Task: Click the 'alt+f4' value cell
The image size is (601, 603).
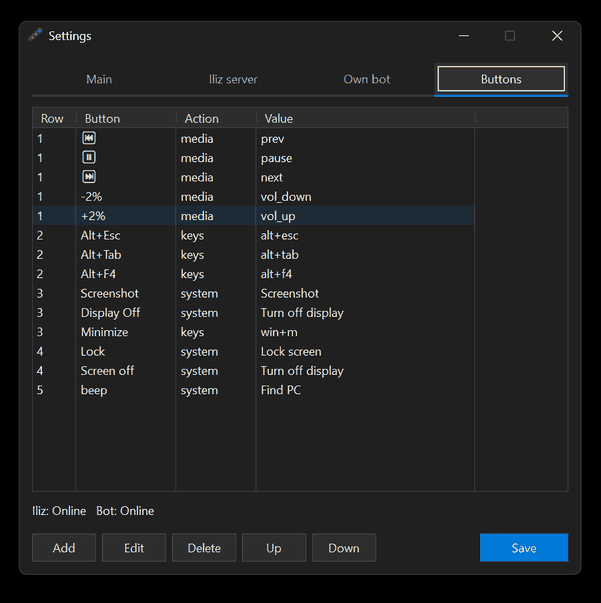Action: tap(276, 274)
